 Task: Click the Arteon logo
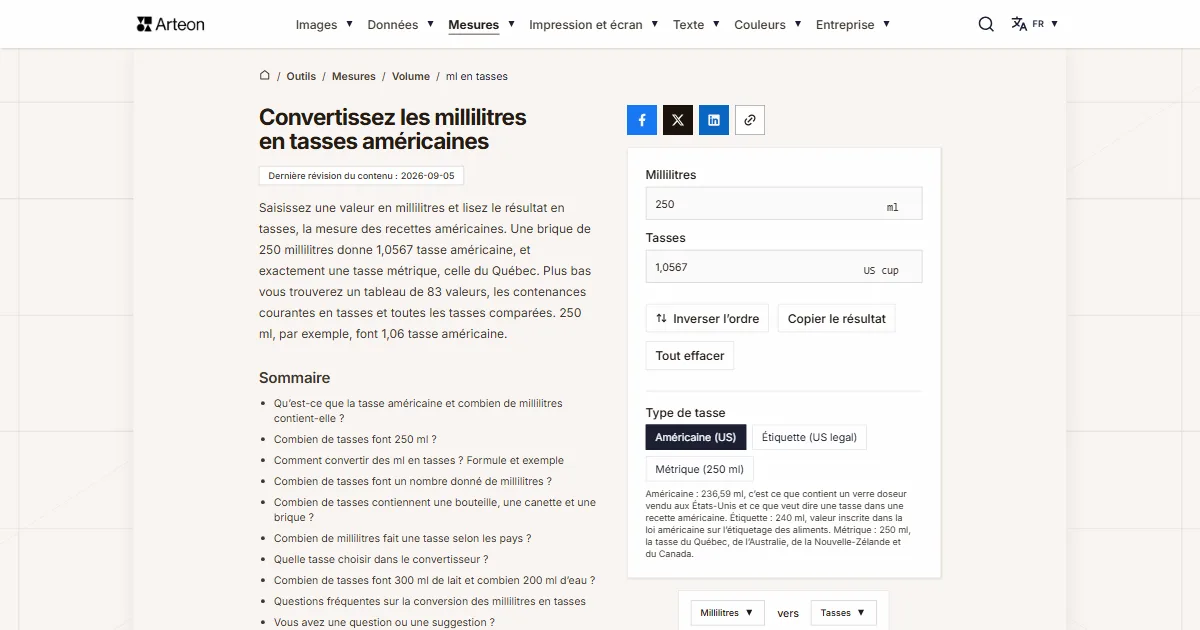(x=171, y=24)
